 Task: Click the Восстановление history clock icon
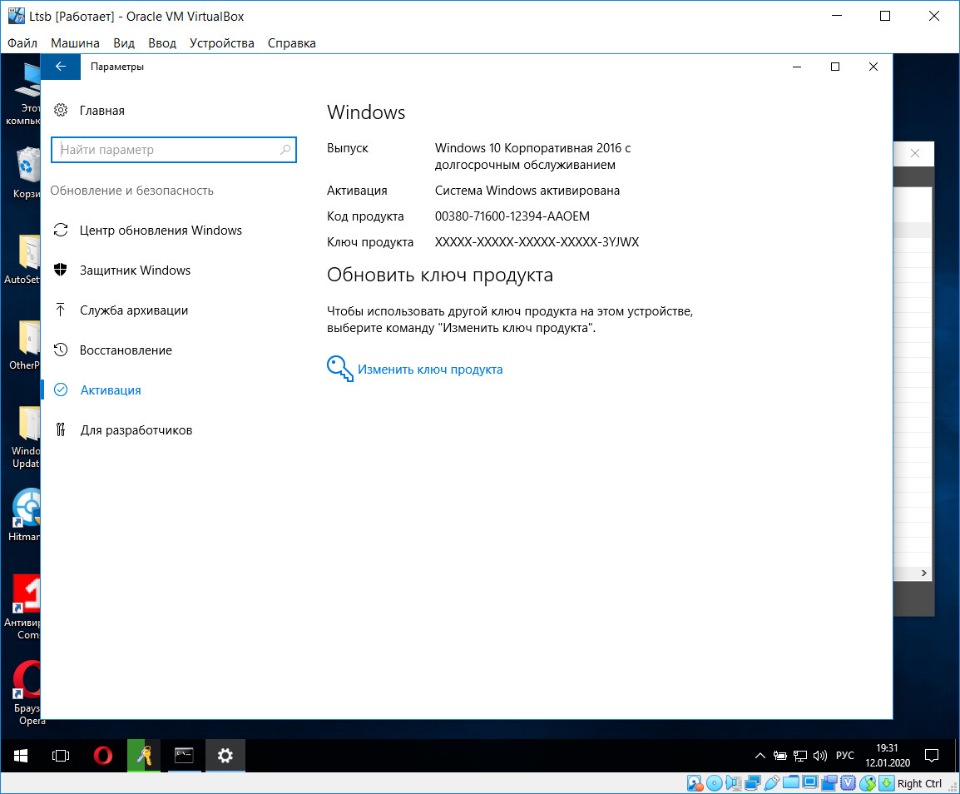coord(61,350)
